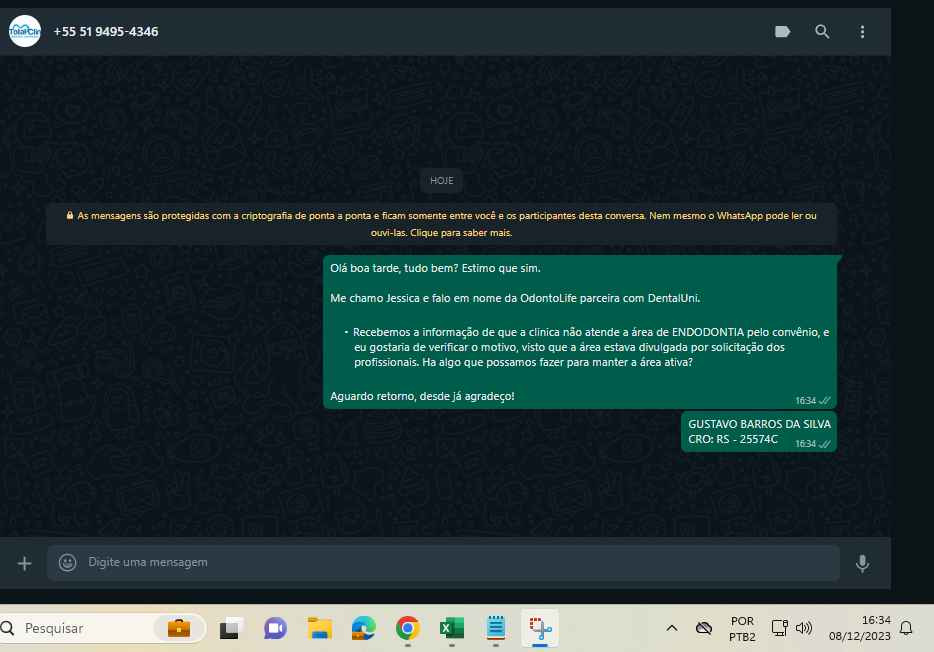The image size is (934, 652).
Task: Change the POR PTB2 input language
Action: pos(742,629)
